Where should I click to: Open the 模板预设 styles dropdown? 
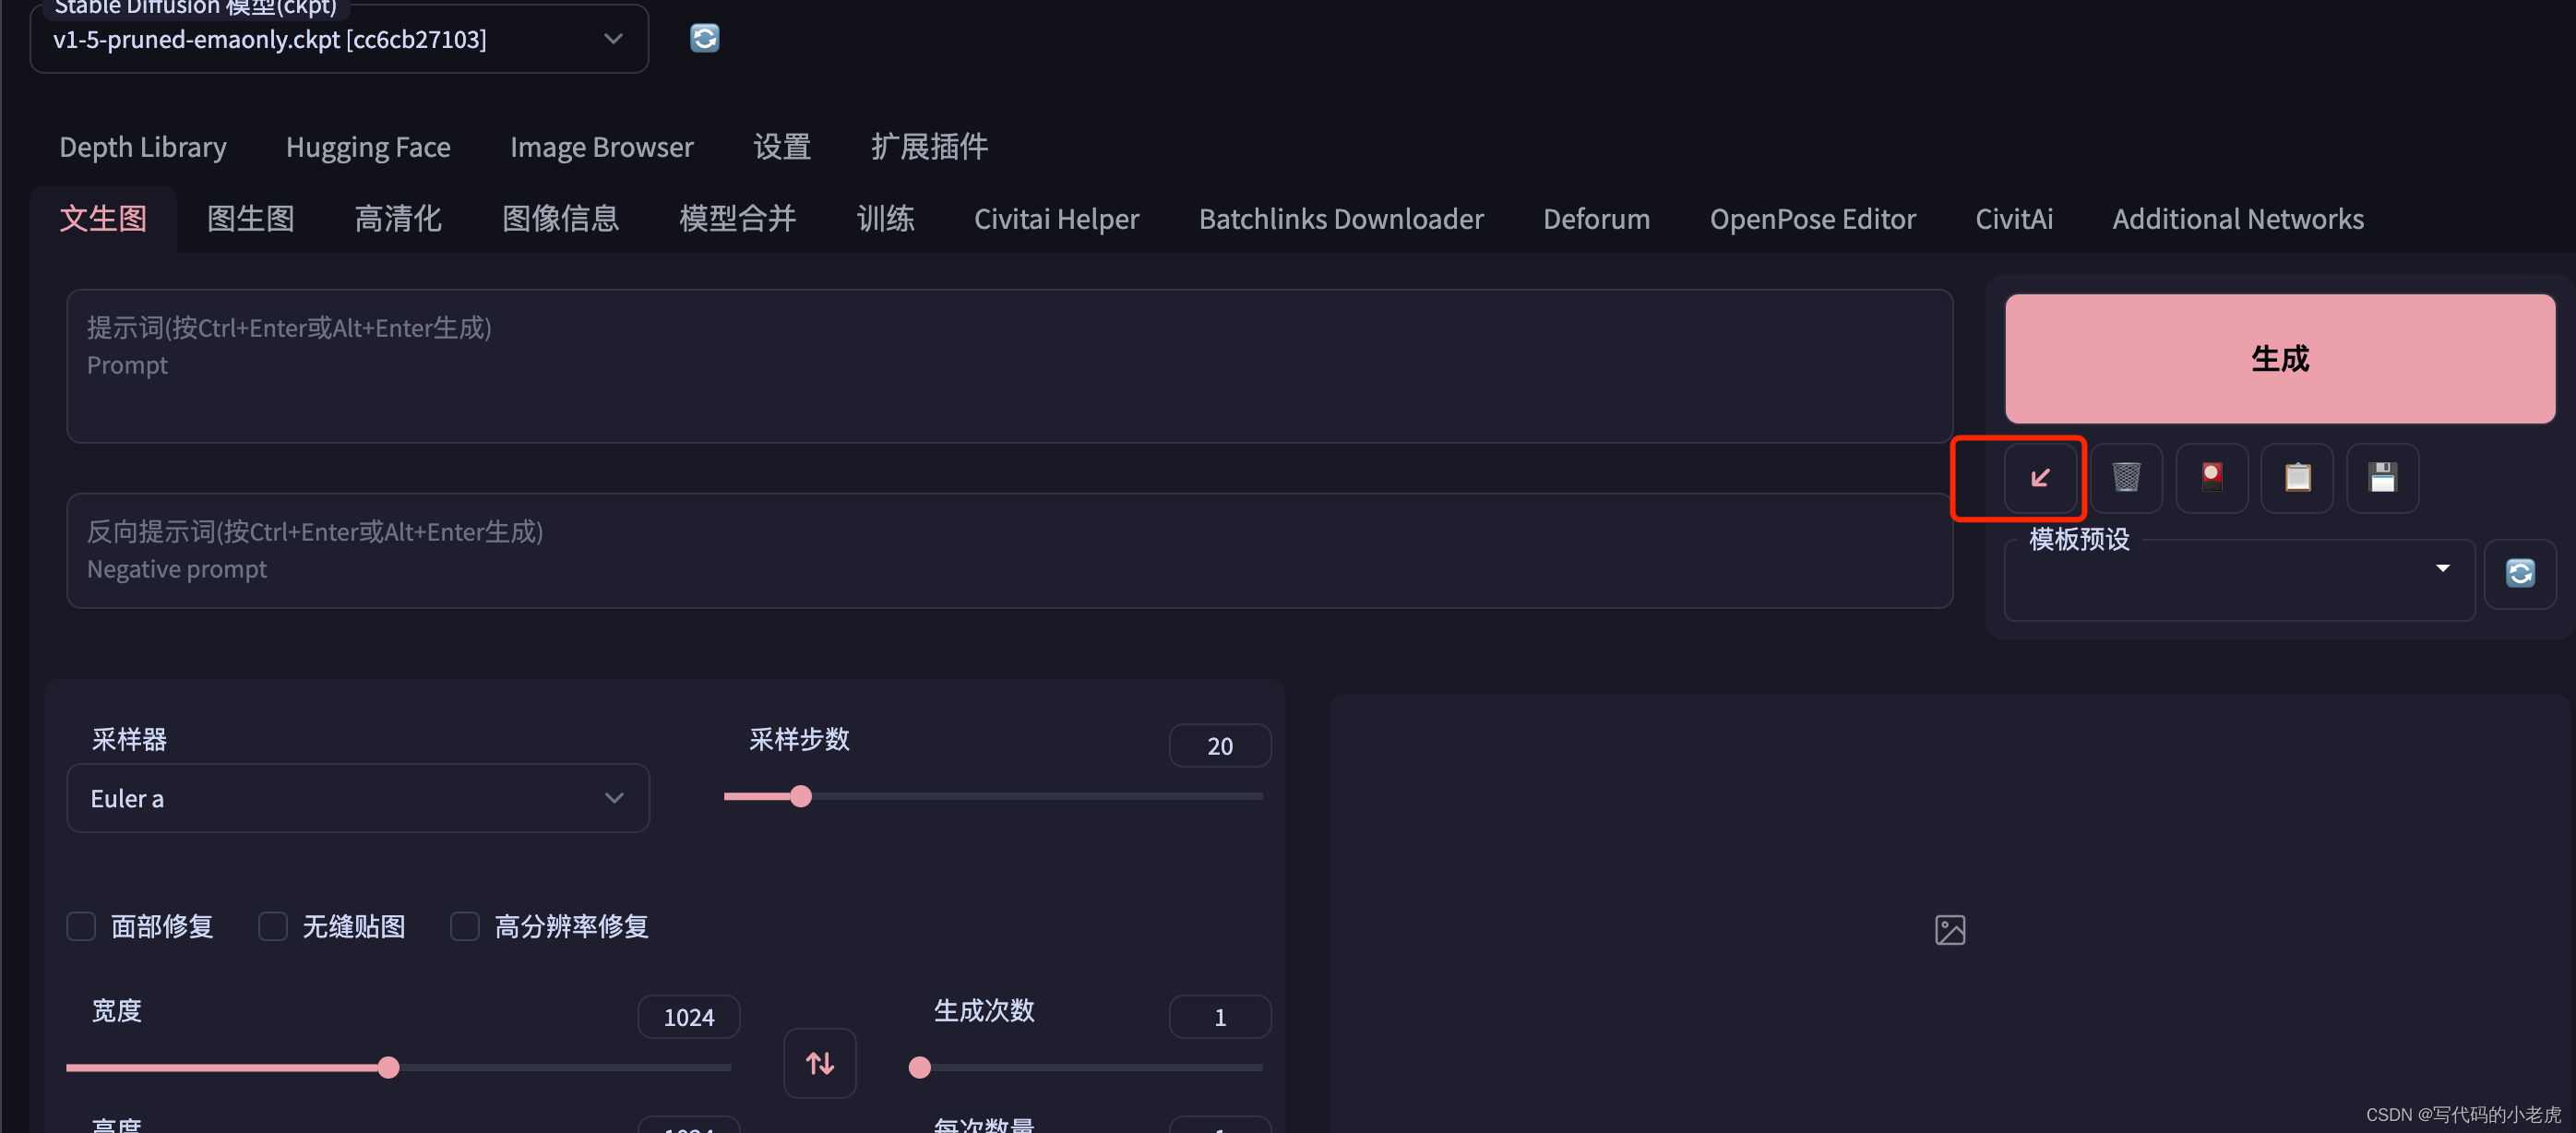[x=2238, y=580]
